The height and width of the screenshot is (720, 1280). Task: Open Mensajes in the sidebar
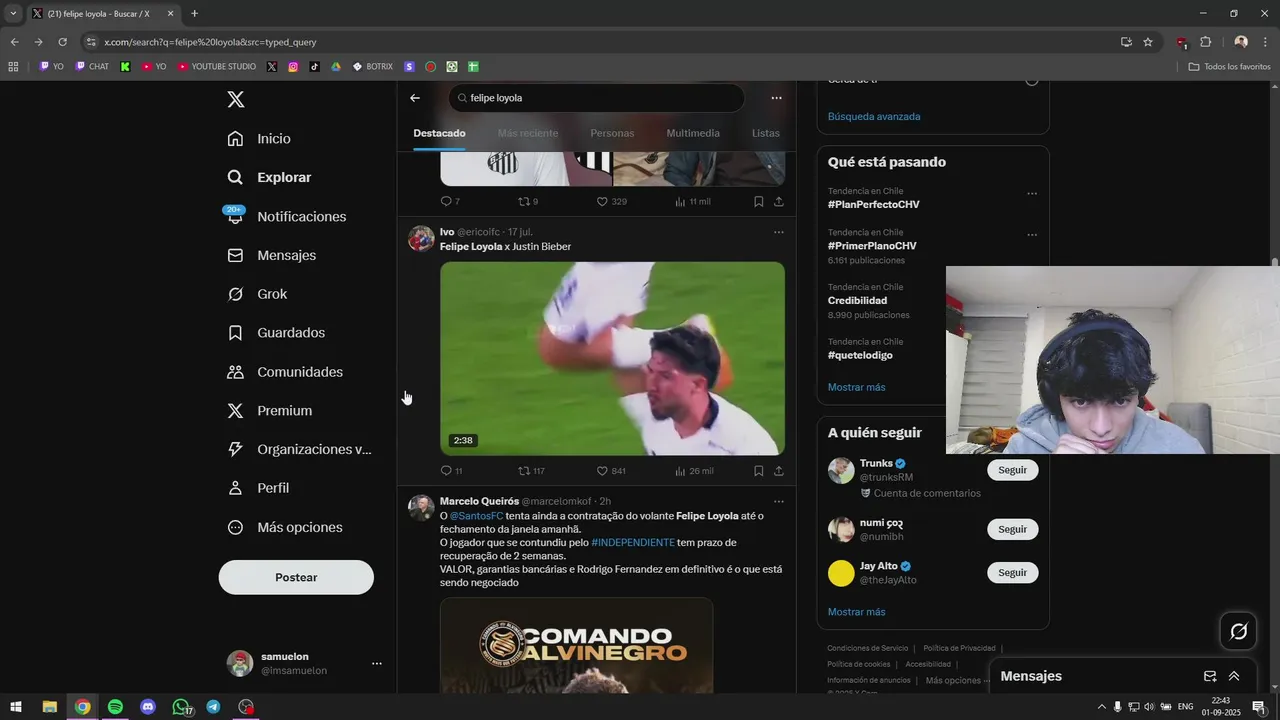[271, 255]
